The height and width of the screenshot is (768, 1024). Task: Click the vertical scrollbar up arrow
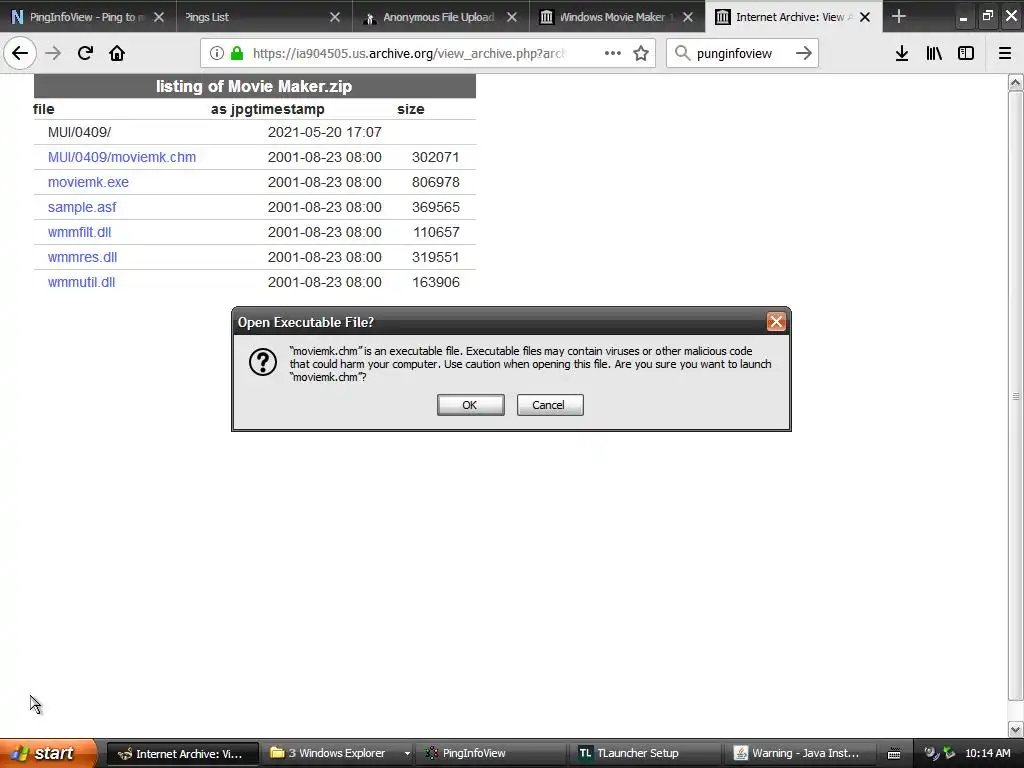(x=1016, y=82)
